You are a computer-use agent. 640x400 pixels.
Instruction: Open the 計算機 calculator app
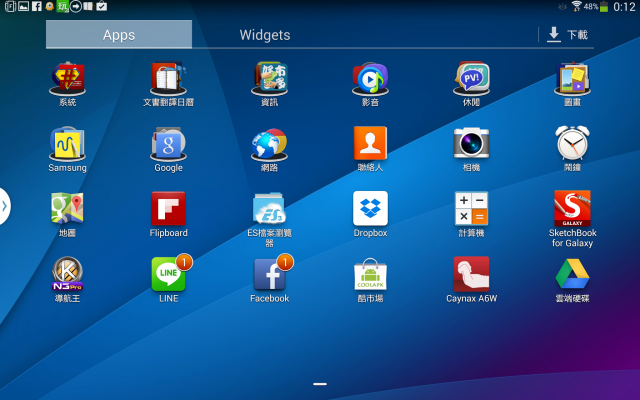pyautogui.click(x=471, y=208)
